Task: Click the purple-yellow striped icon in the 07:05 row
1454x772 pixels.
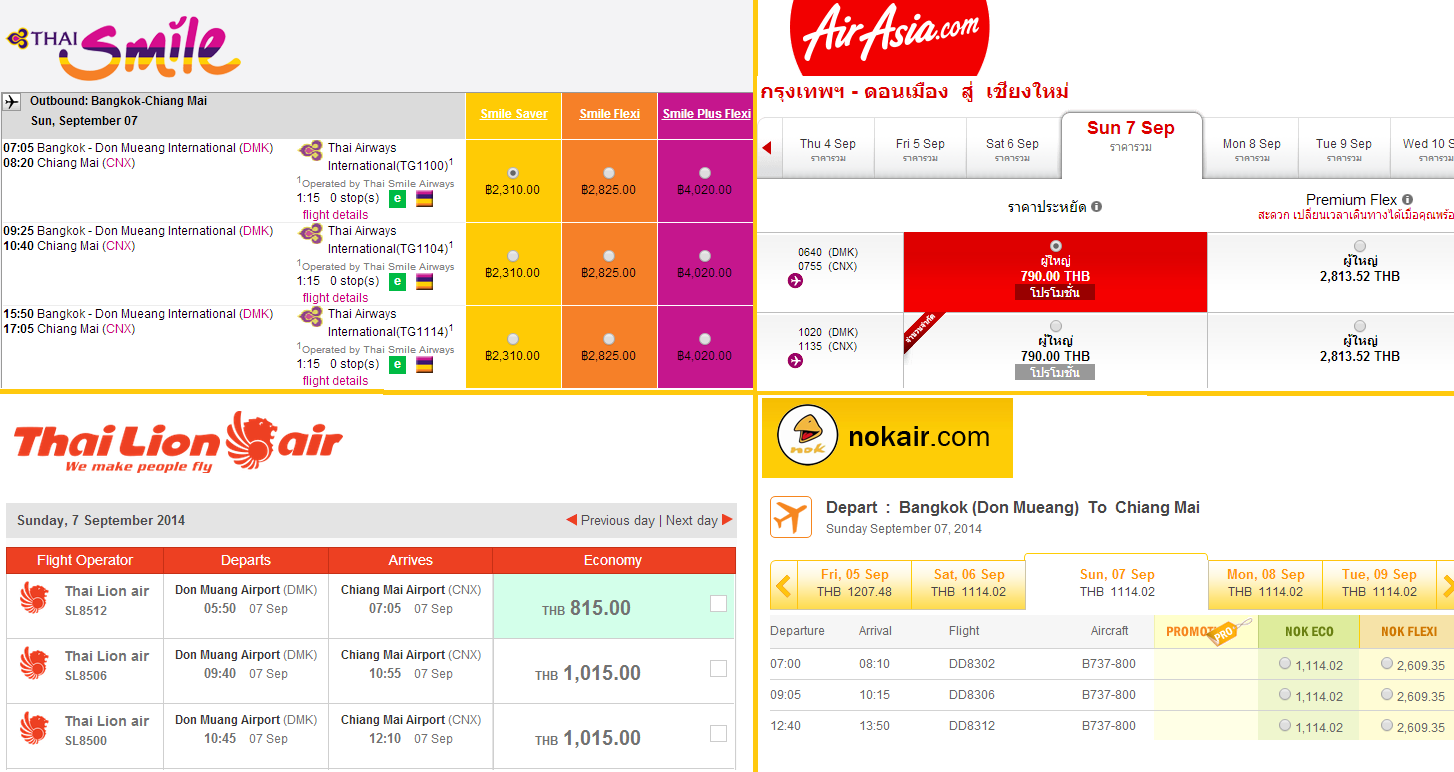Action: (424, 198)
